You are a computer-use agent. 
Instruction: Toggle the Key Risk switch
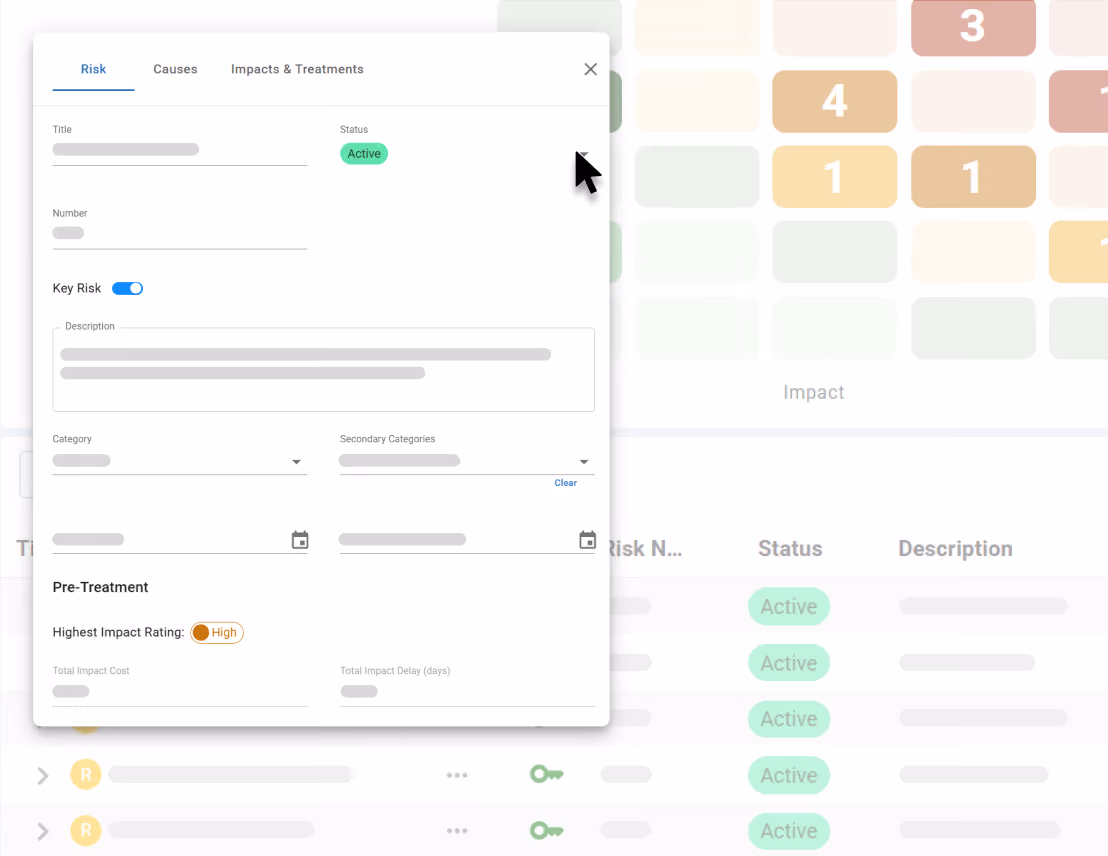coord(127,288)
